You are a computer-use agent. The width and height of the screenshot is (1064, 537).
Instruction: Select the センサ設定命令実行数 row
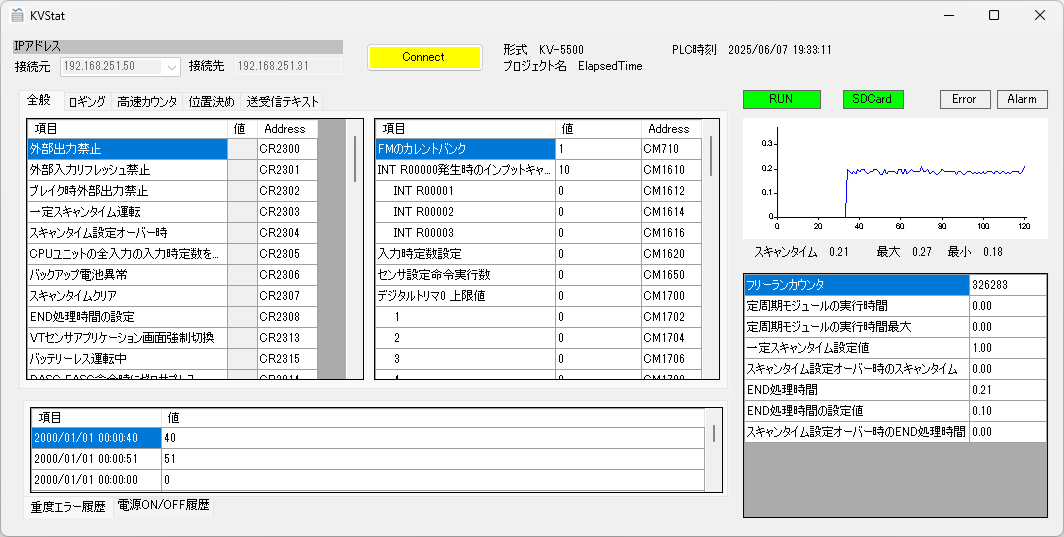464,275
